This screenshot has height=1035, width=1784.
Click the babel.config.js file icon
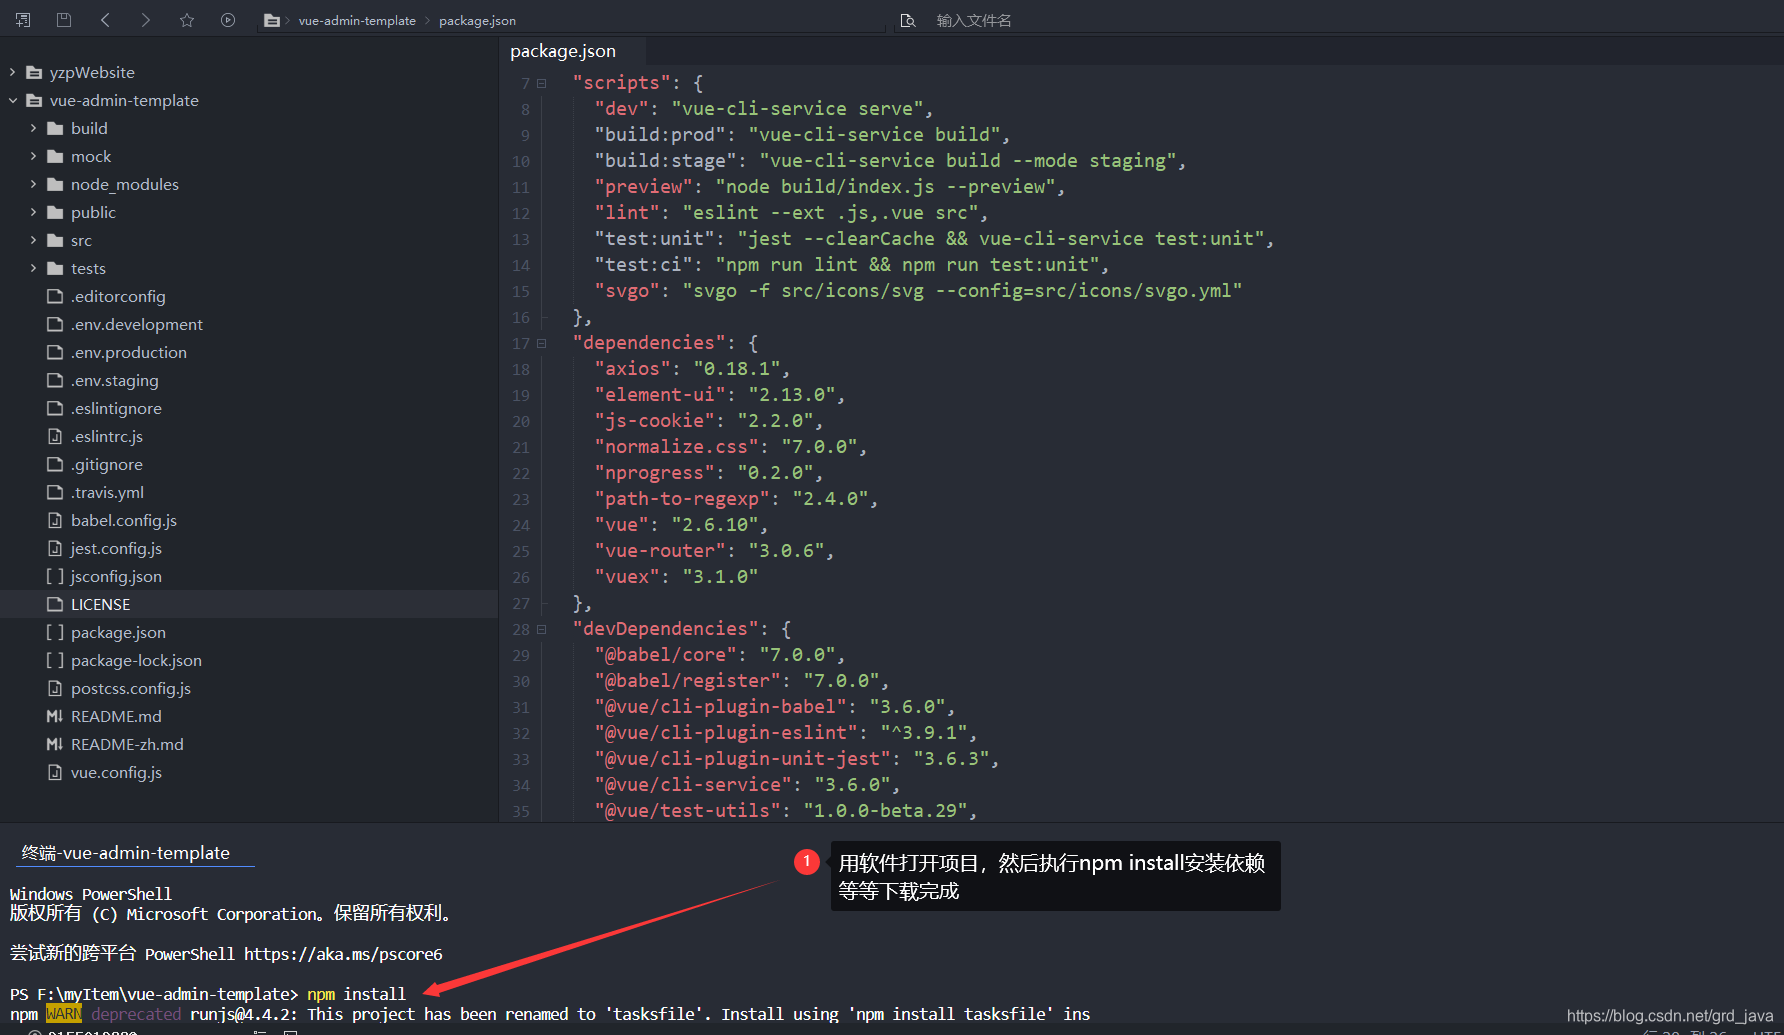[x=55, y=520]
